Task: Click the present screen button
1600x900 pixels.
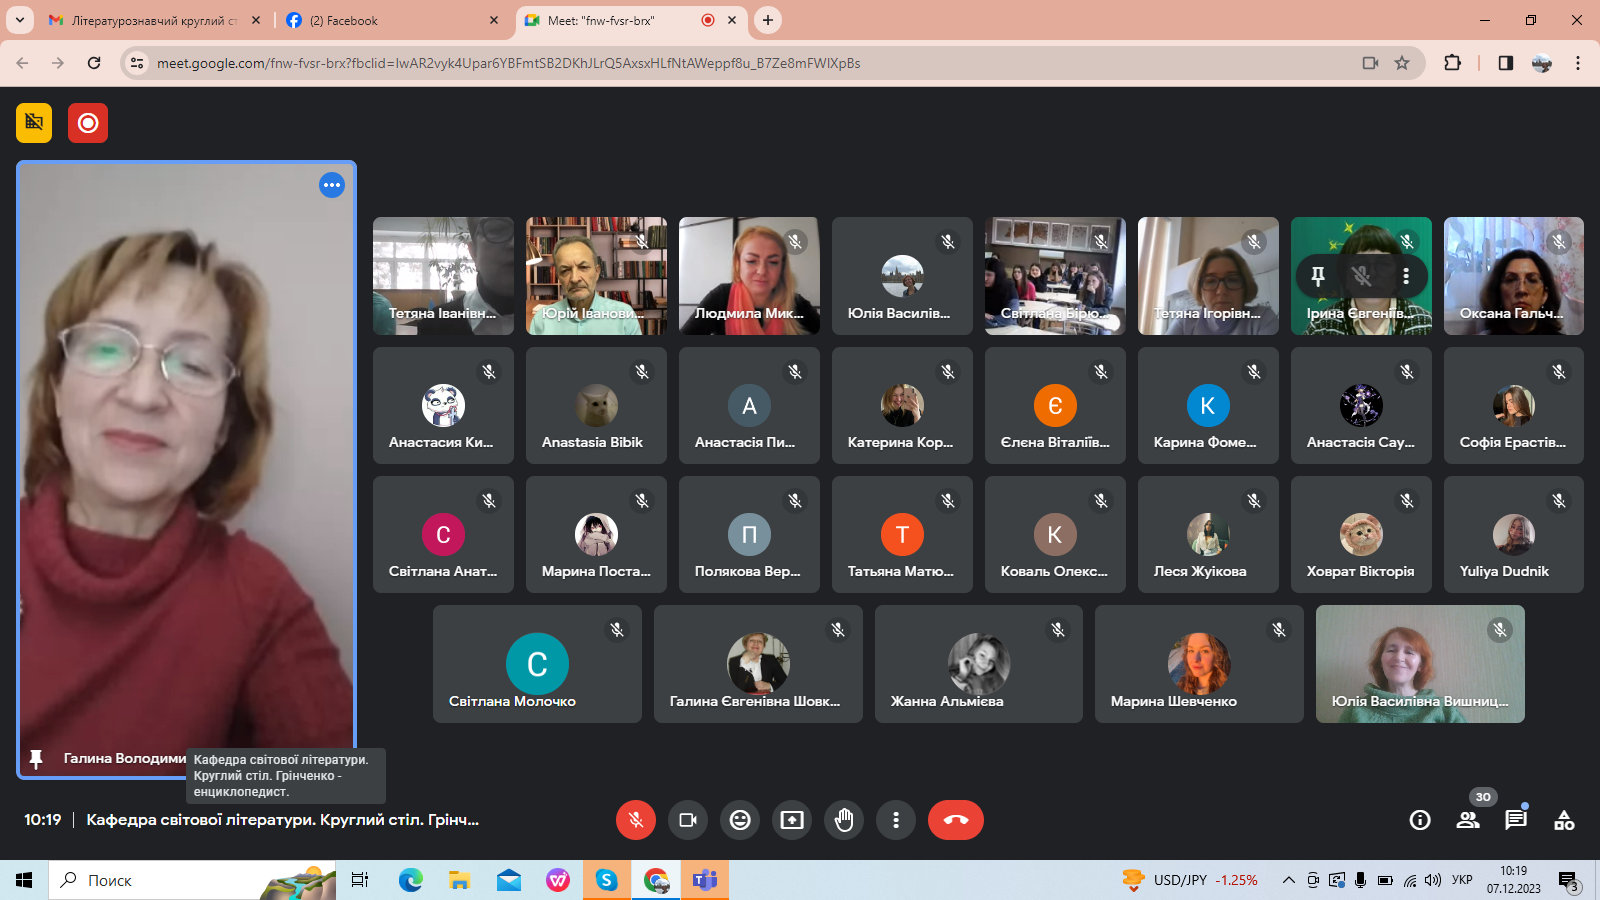Action: (792, 820)
